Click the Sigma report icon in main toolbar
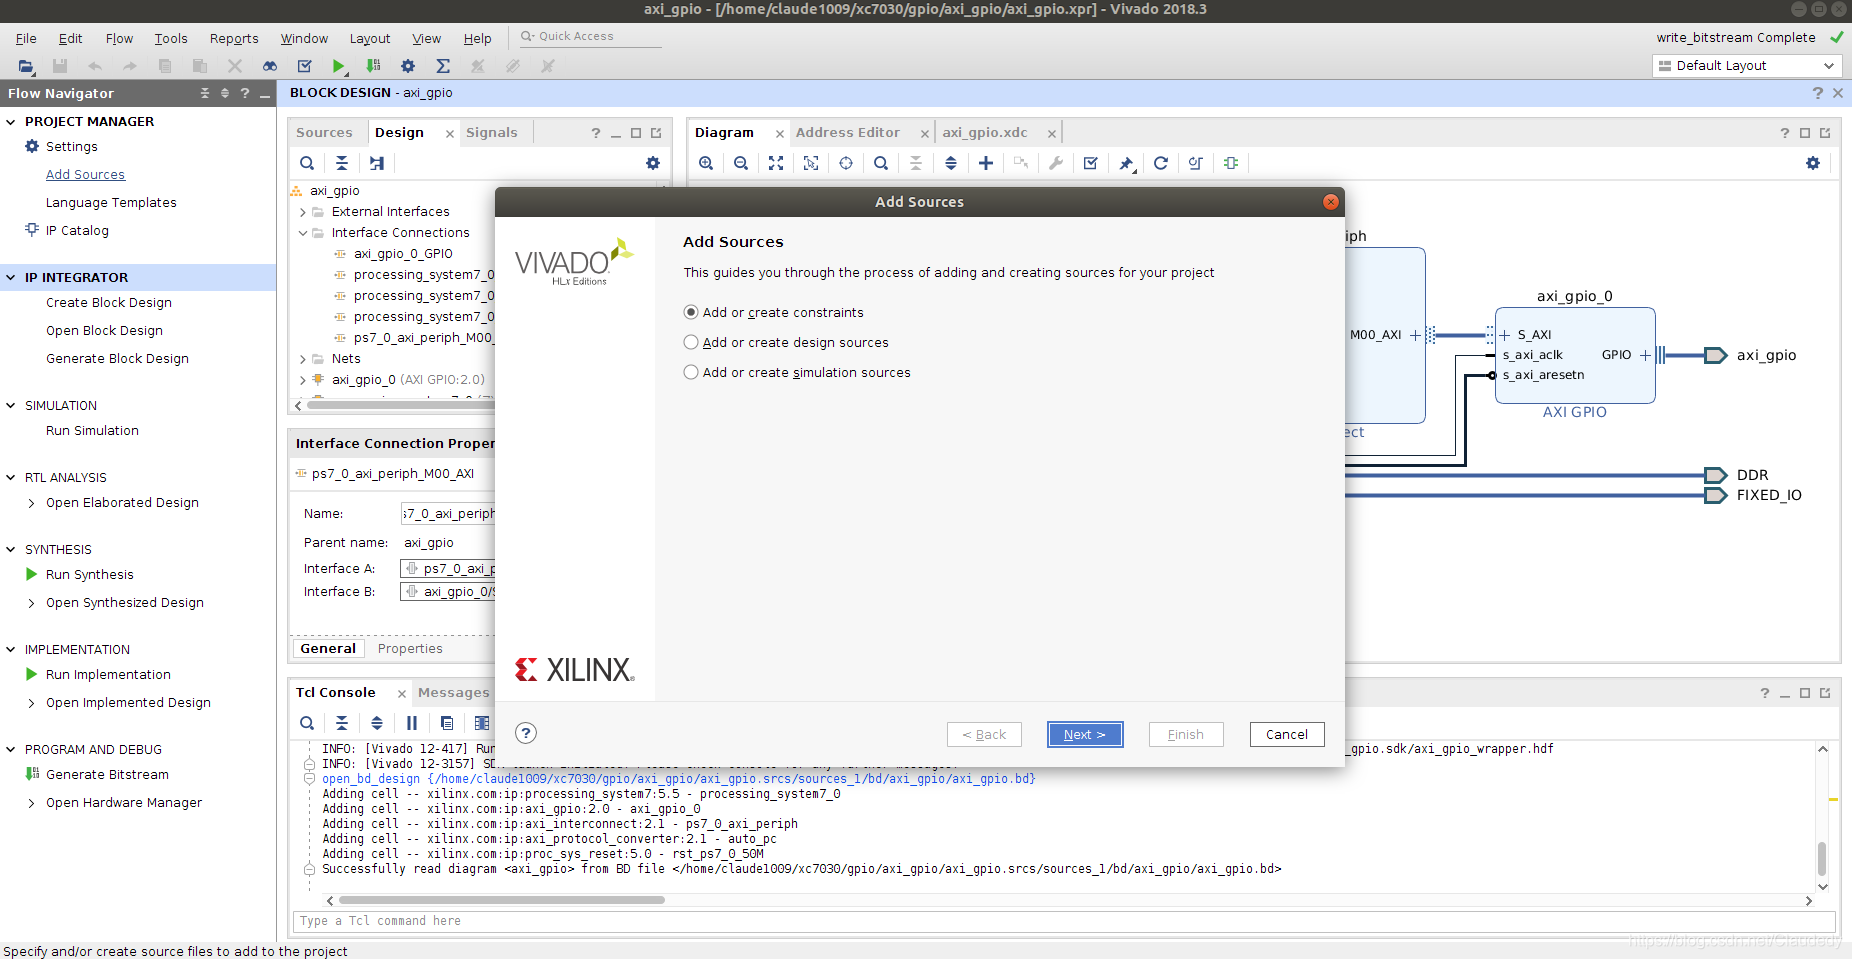 click(x=443, y=66)
